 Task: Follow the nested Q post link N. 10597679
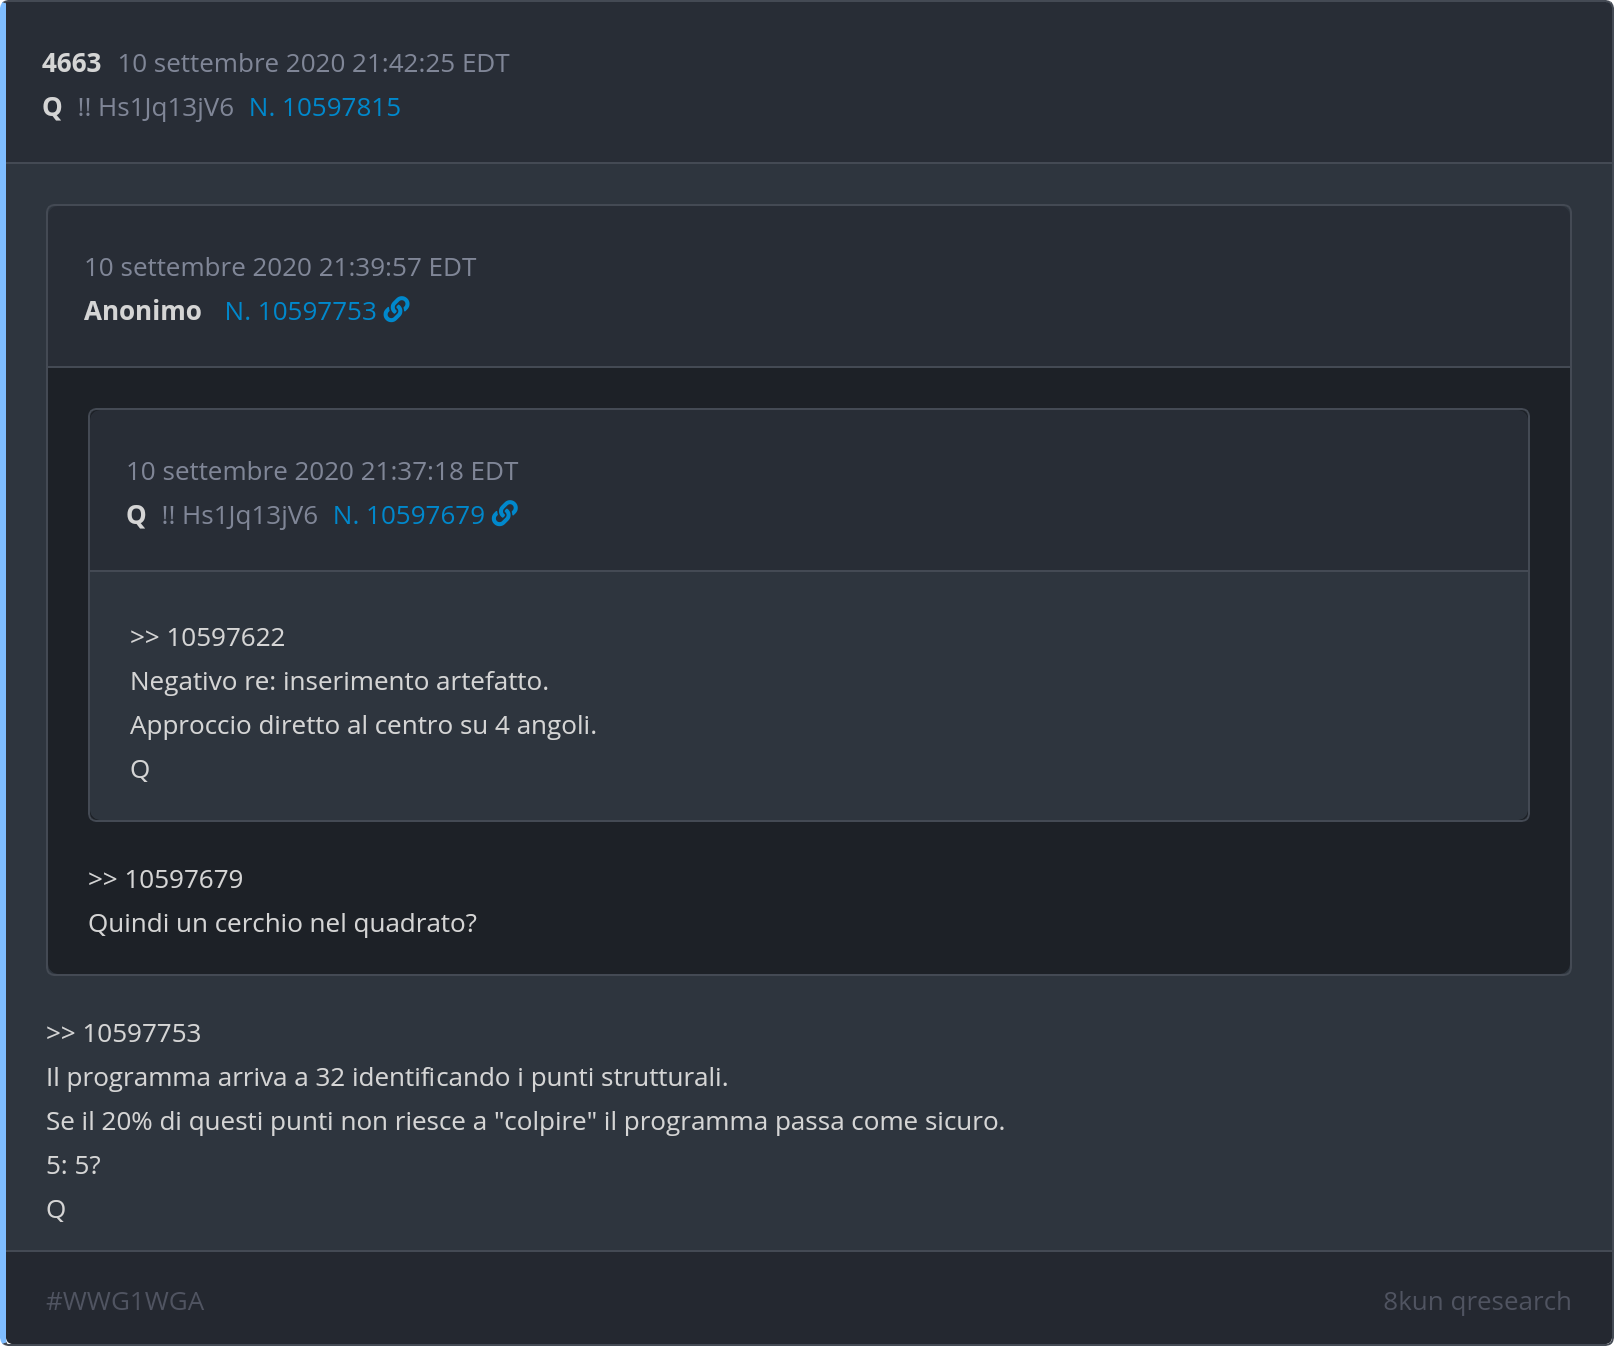[x=408, y=515]
